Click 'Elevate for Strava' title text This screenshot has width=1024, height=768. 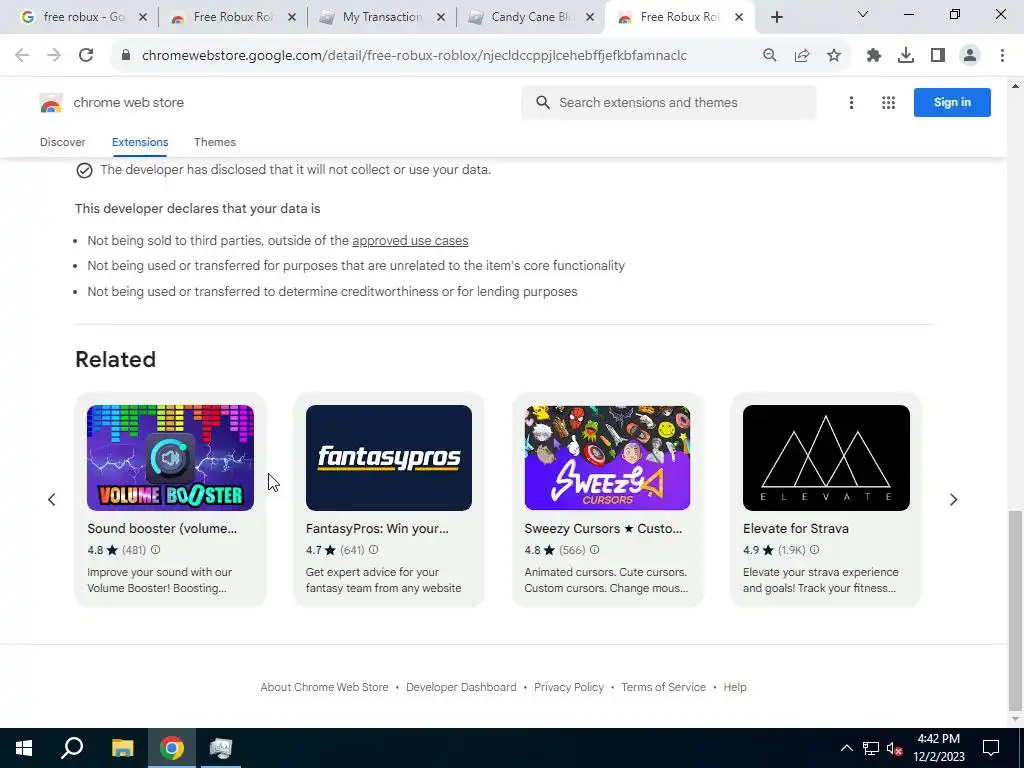795,529
